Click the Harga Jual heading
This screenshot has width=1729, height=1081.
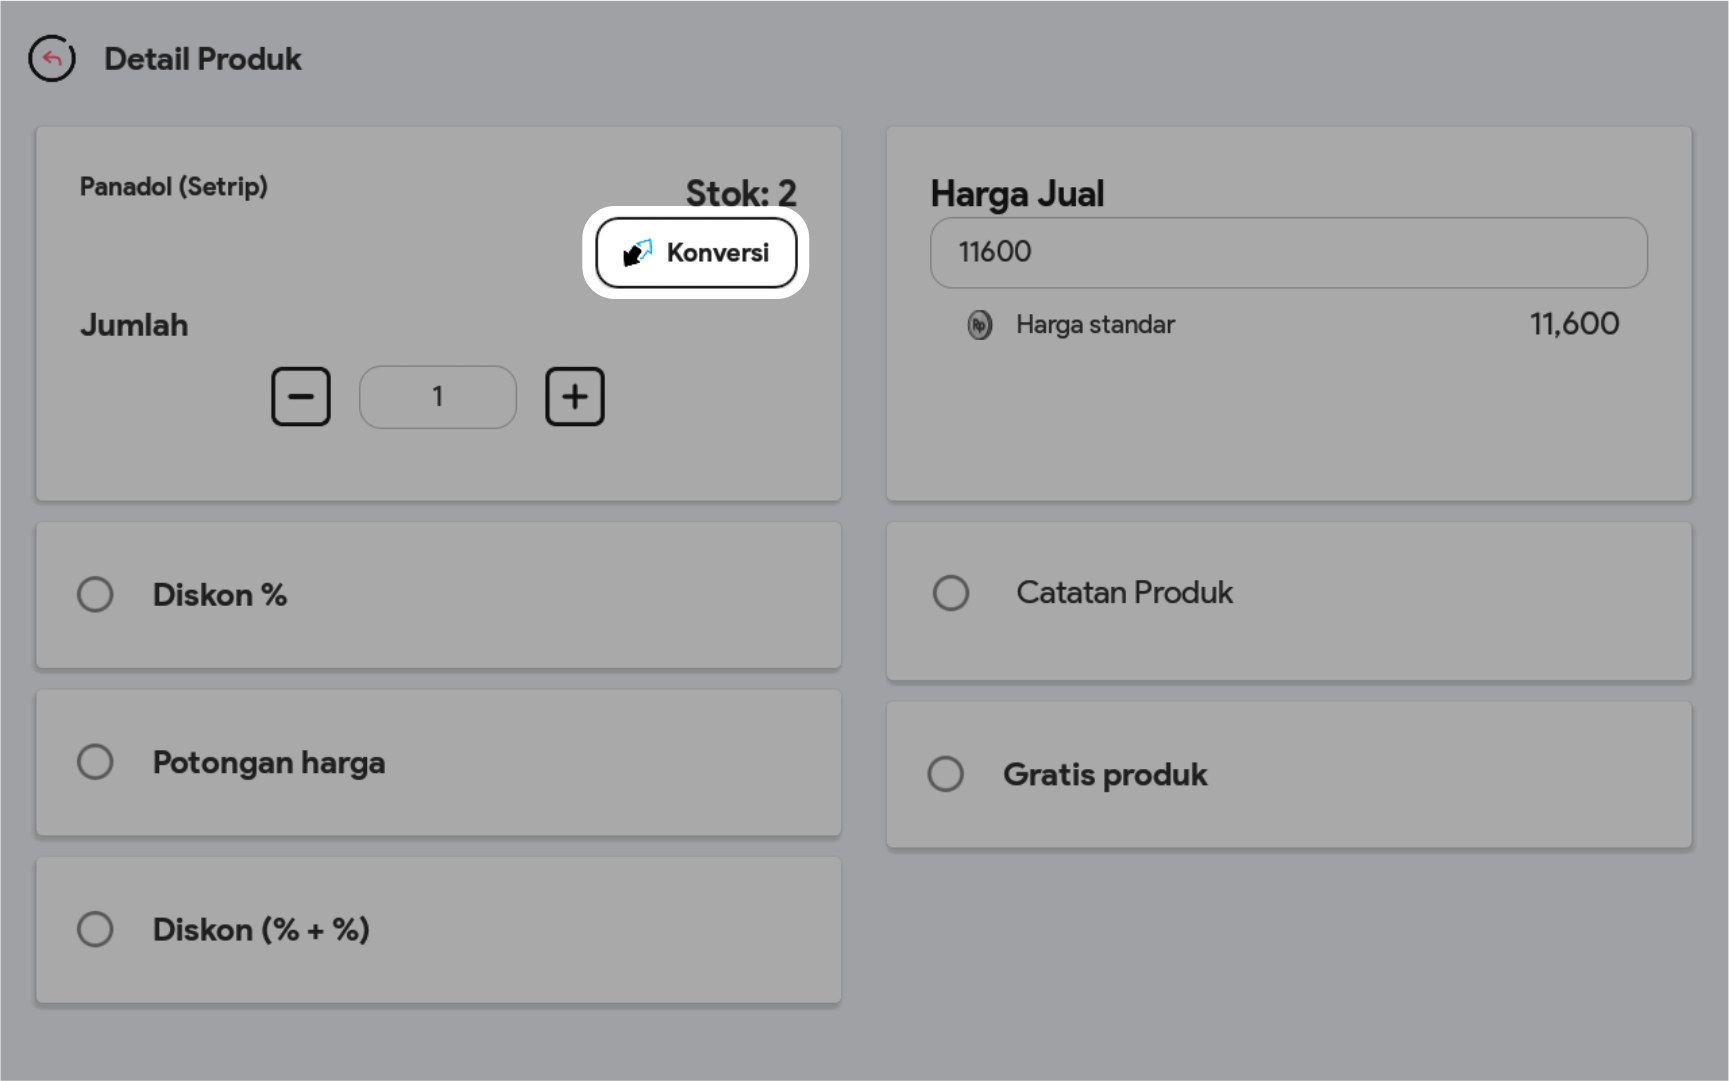click(1017, 194)
